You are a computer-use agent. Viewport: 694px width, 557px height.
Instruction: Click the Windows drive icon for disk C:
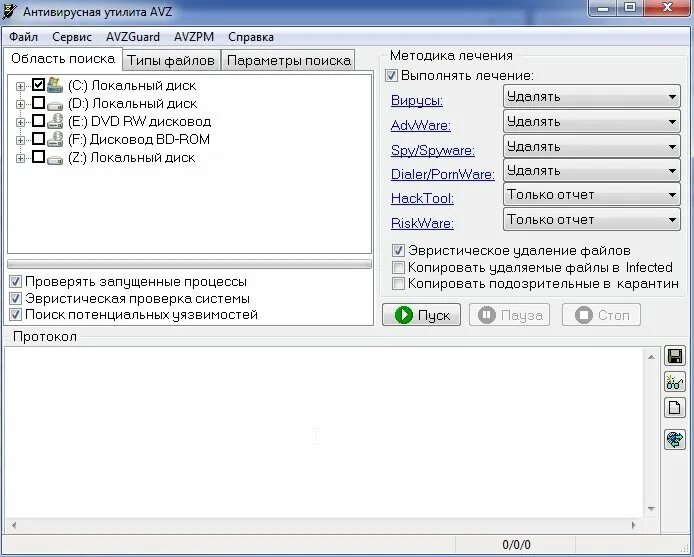tap(55, 85)
